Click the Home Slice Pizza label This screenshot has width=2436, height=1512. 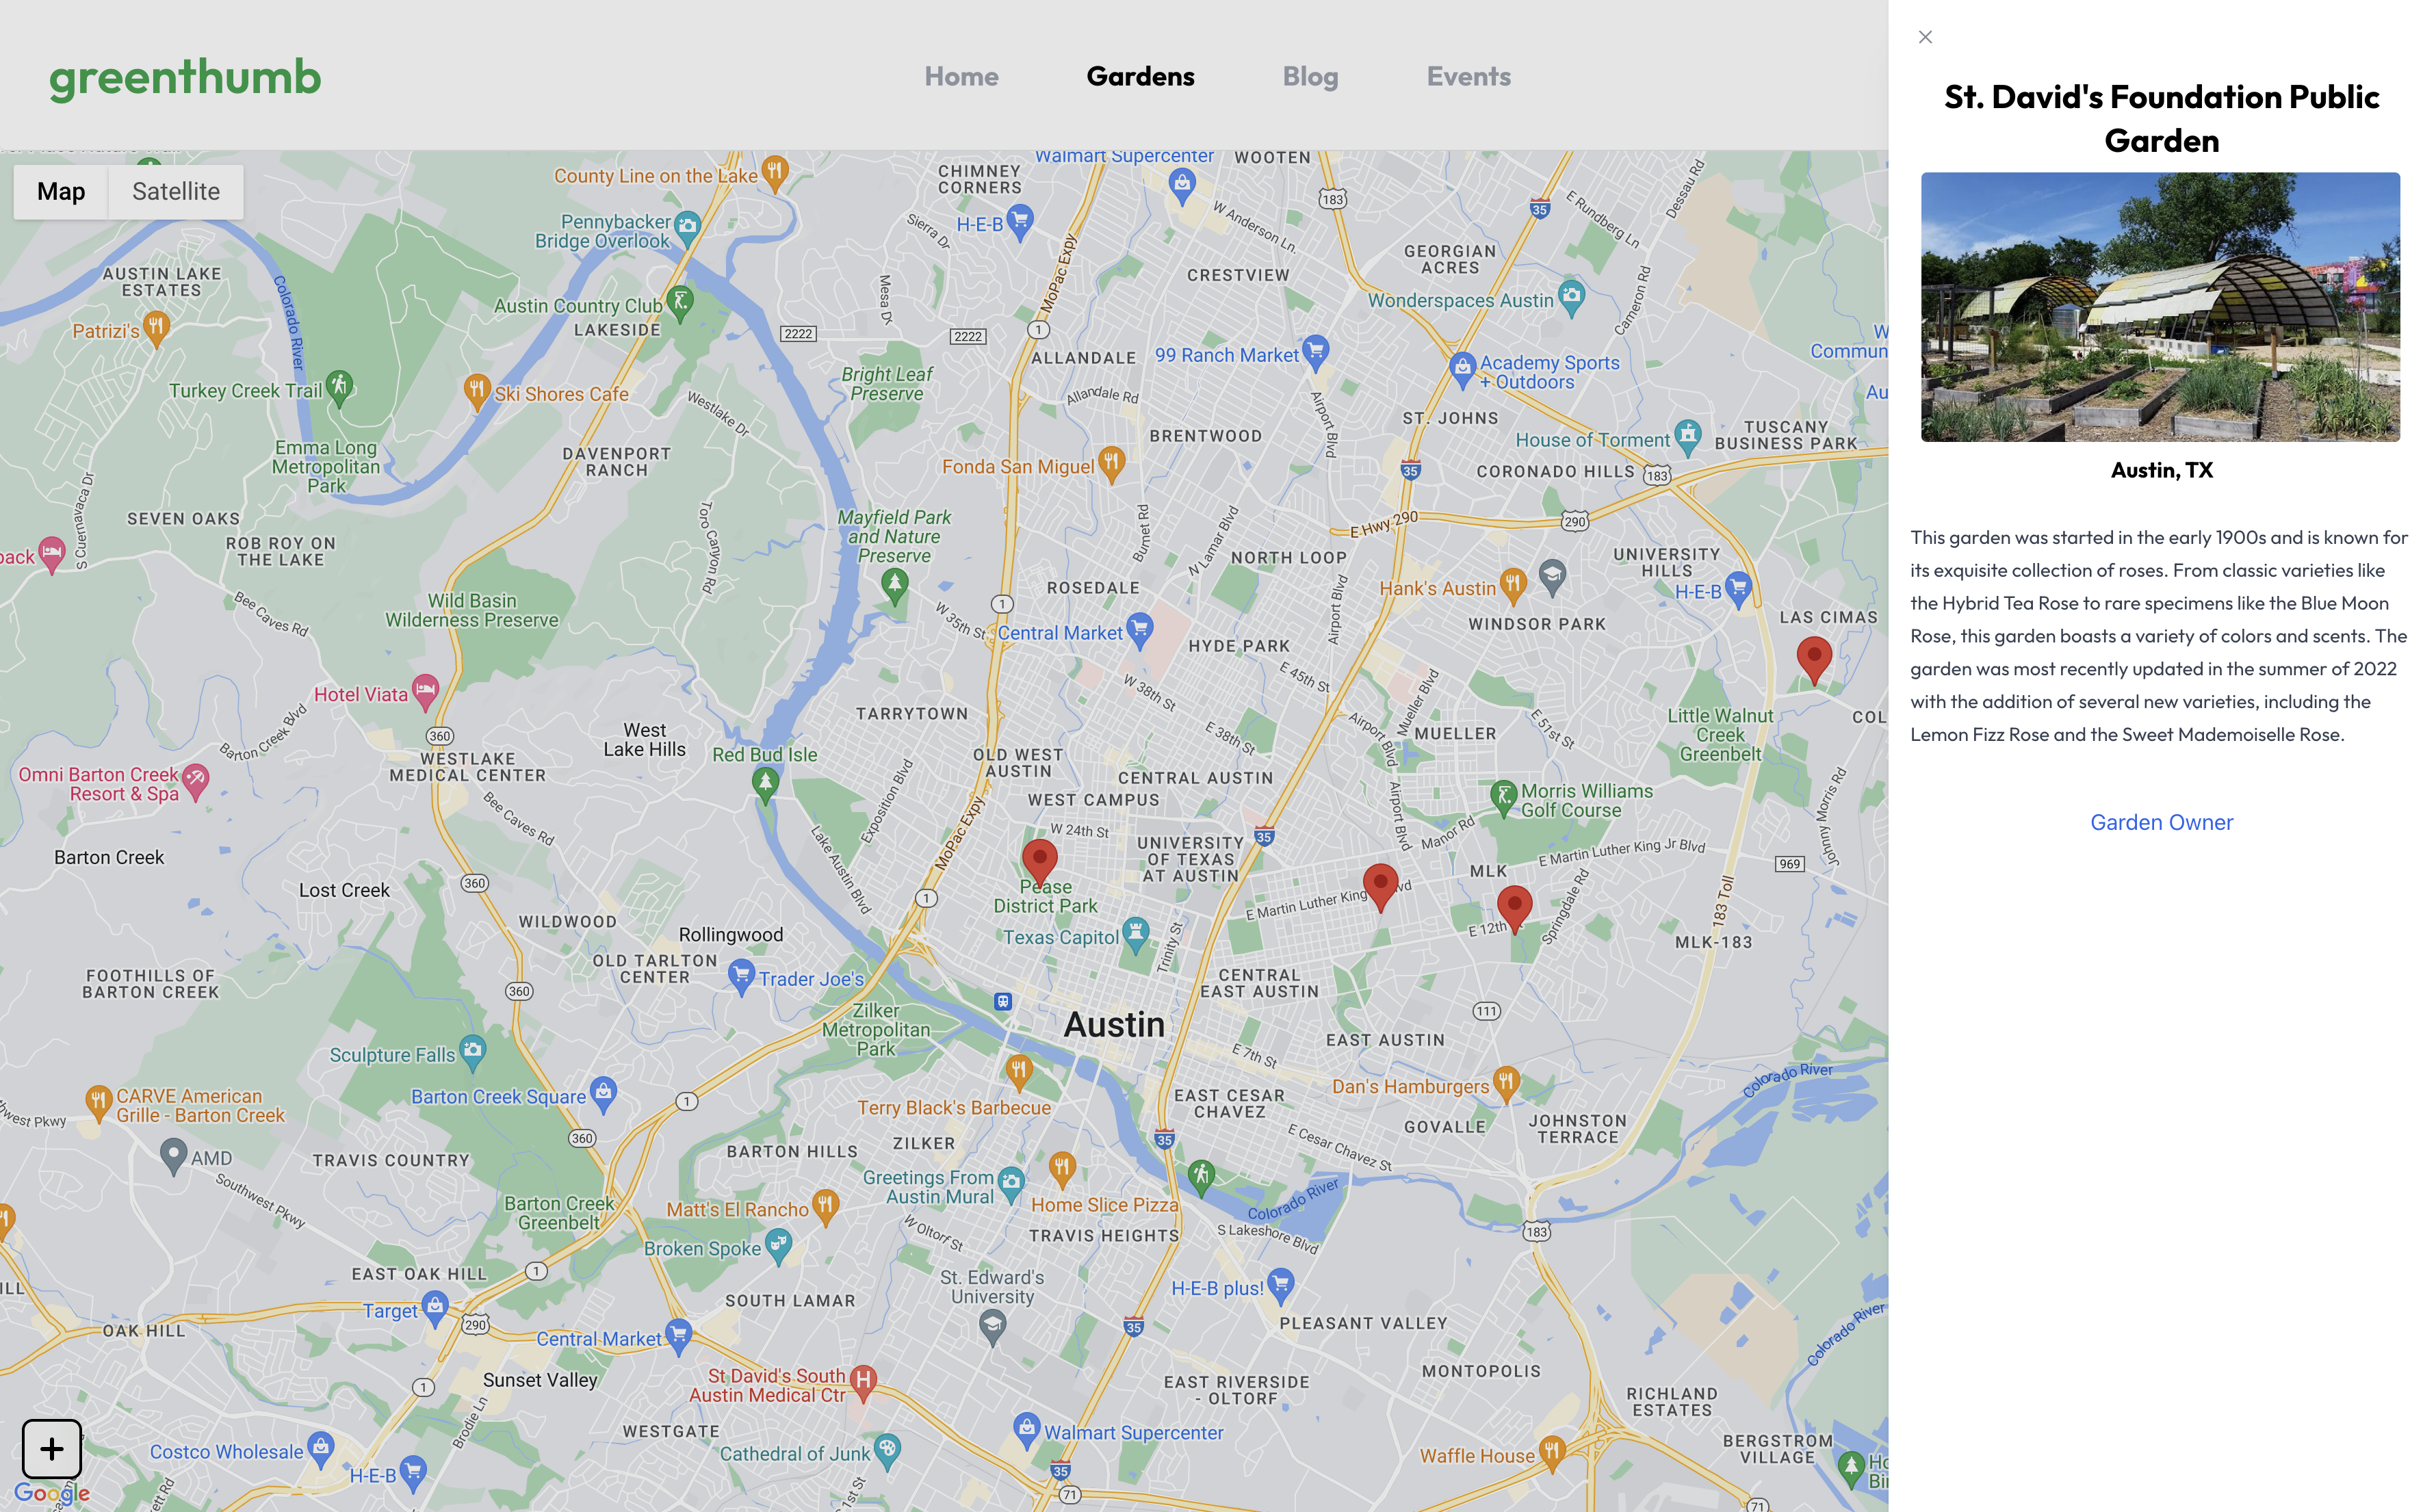[1105, 1205]
